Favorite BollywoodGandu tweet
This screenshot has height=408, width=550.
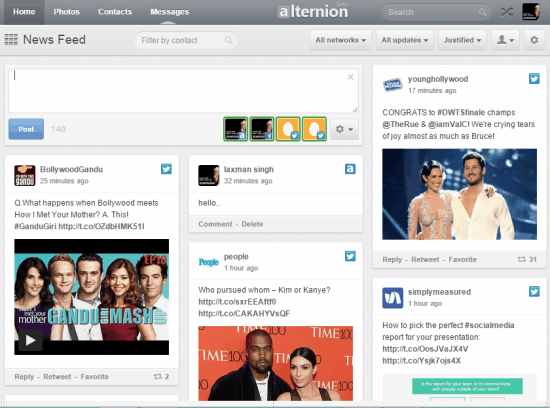95,376
